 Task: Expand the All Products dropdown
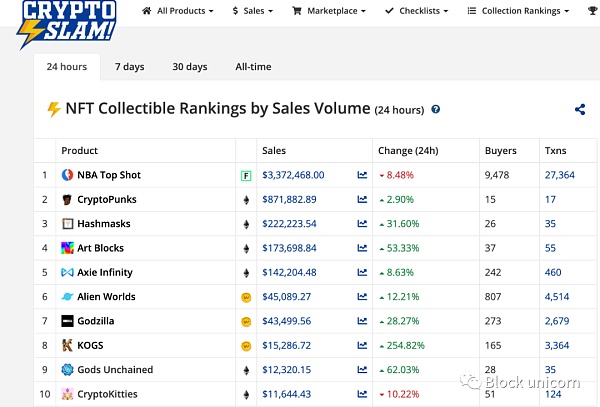(x=178, y=11)
